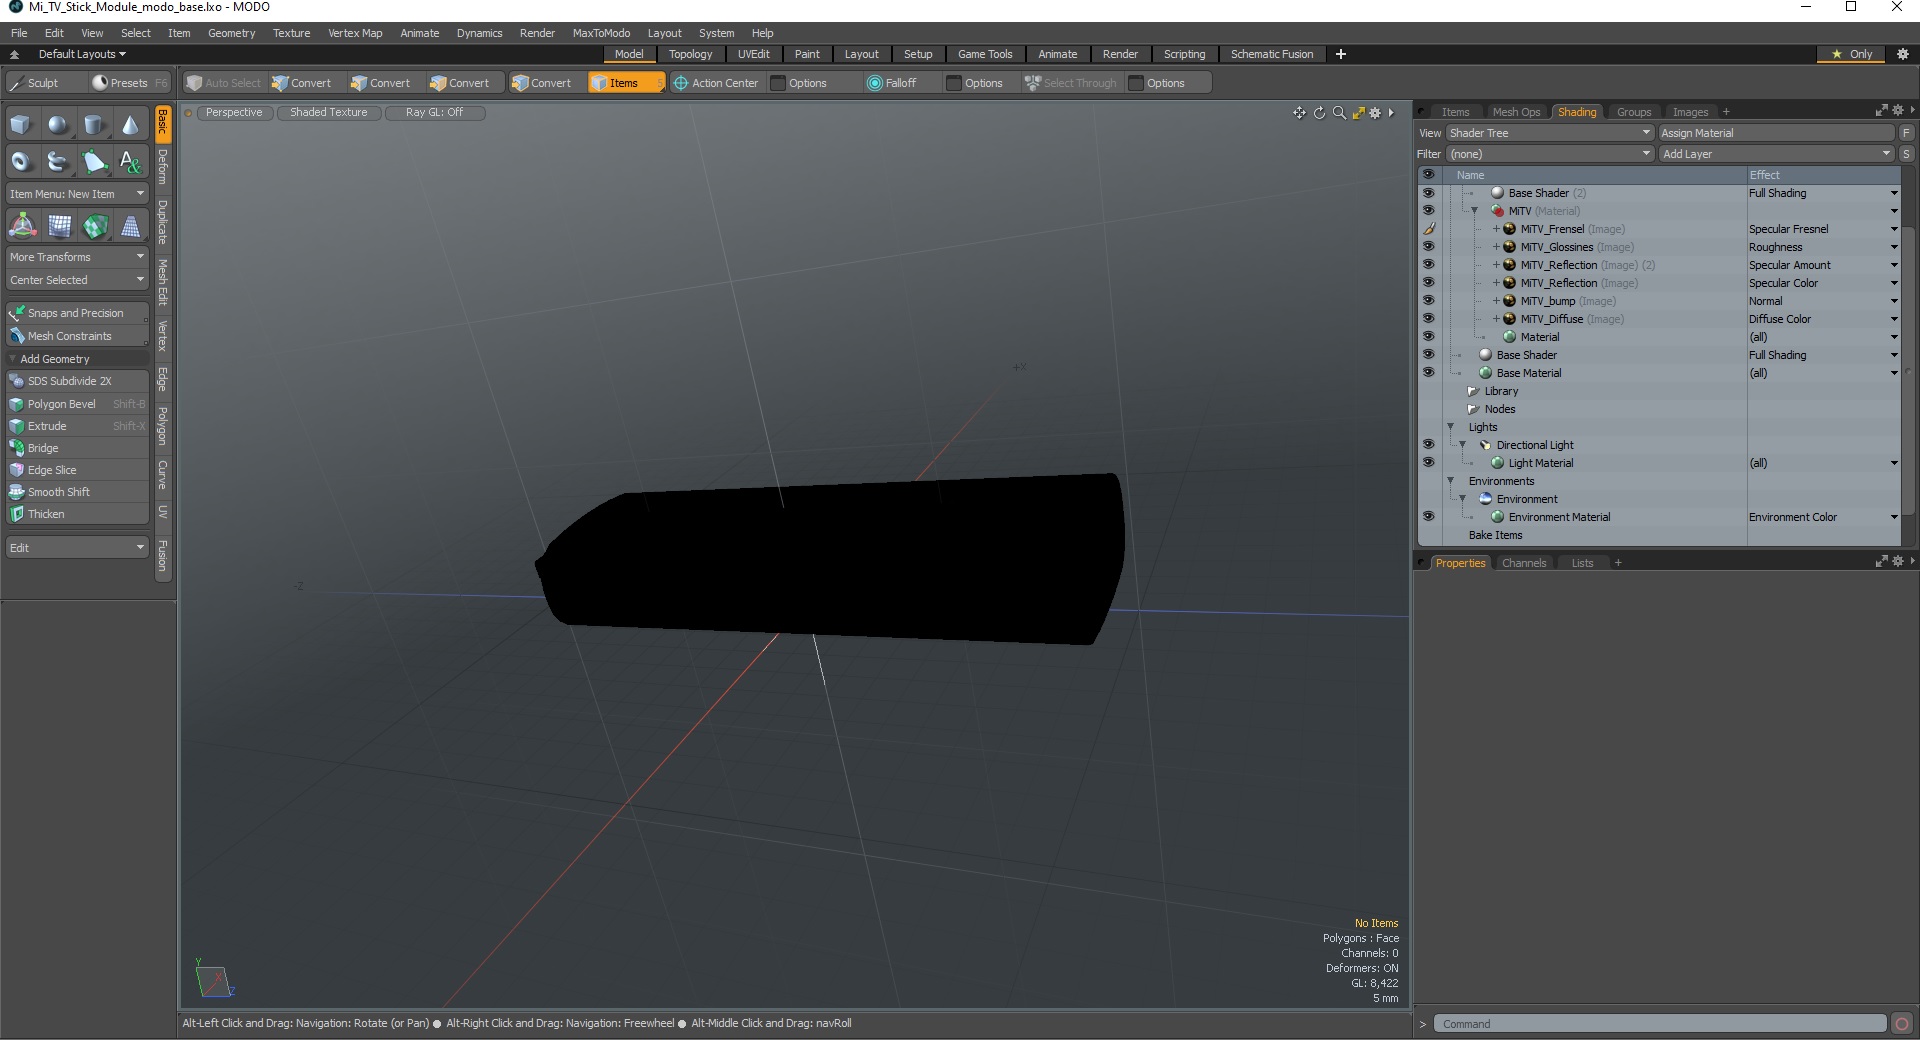Open the Shader Tree view dropdown
The width and height of the screenshot is (1920, 1040).
pyautogui.click(x=1550, y=133)
